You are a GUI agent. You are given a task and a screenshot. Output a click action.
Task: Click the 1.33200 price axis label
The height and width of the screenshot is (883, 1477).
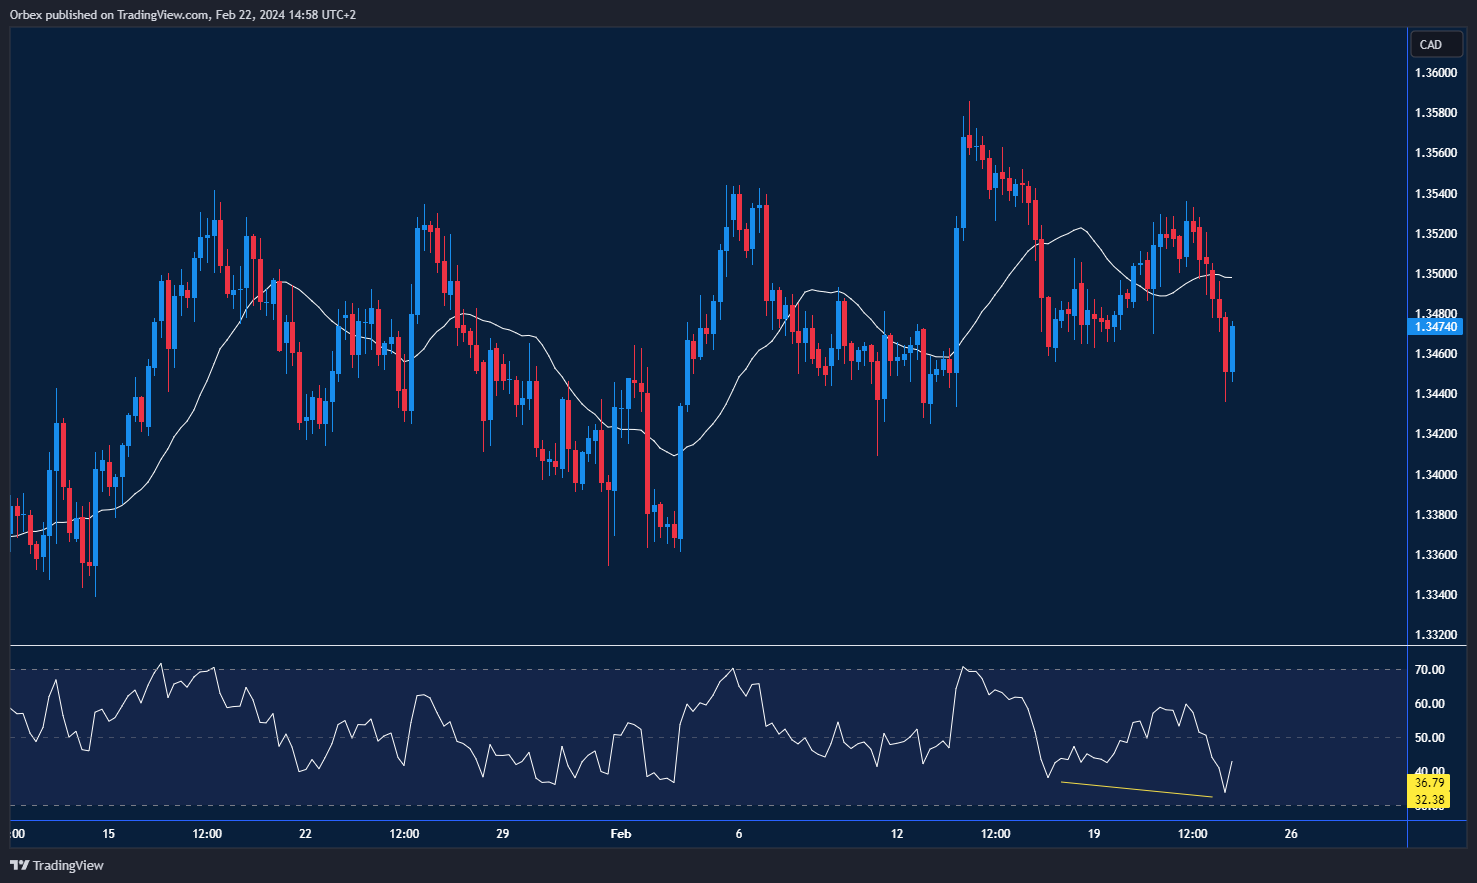(x=1435, y=635)
